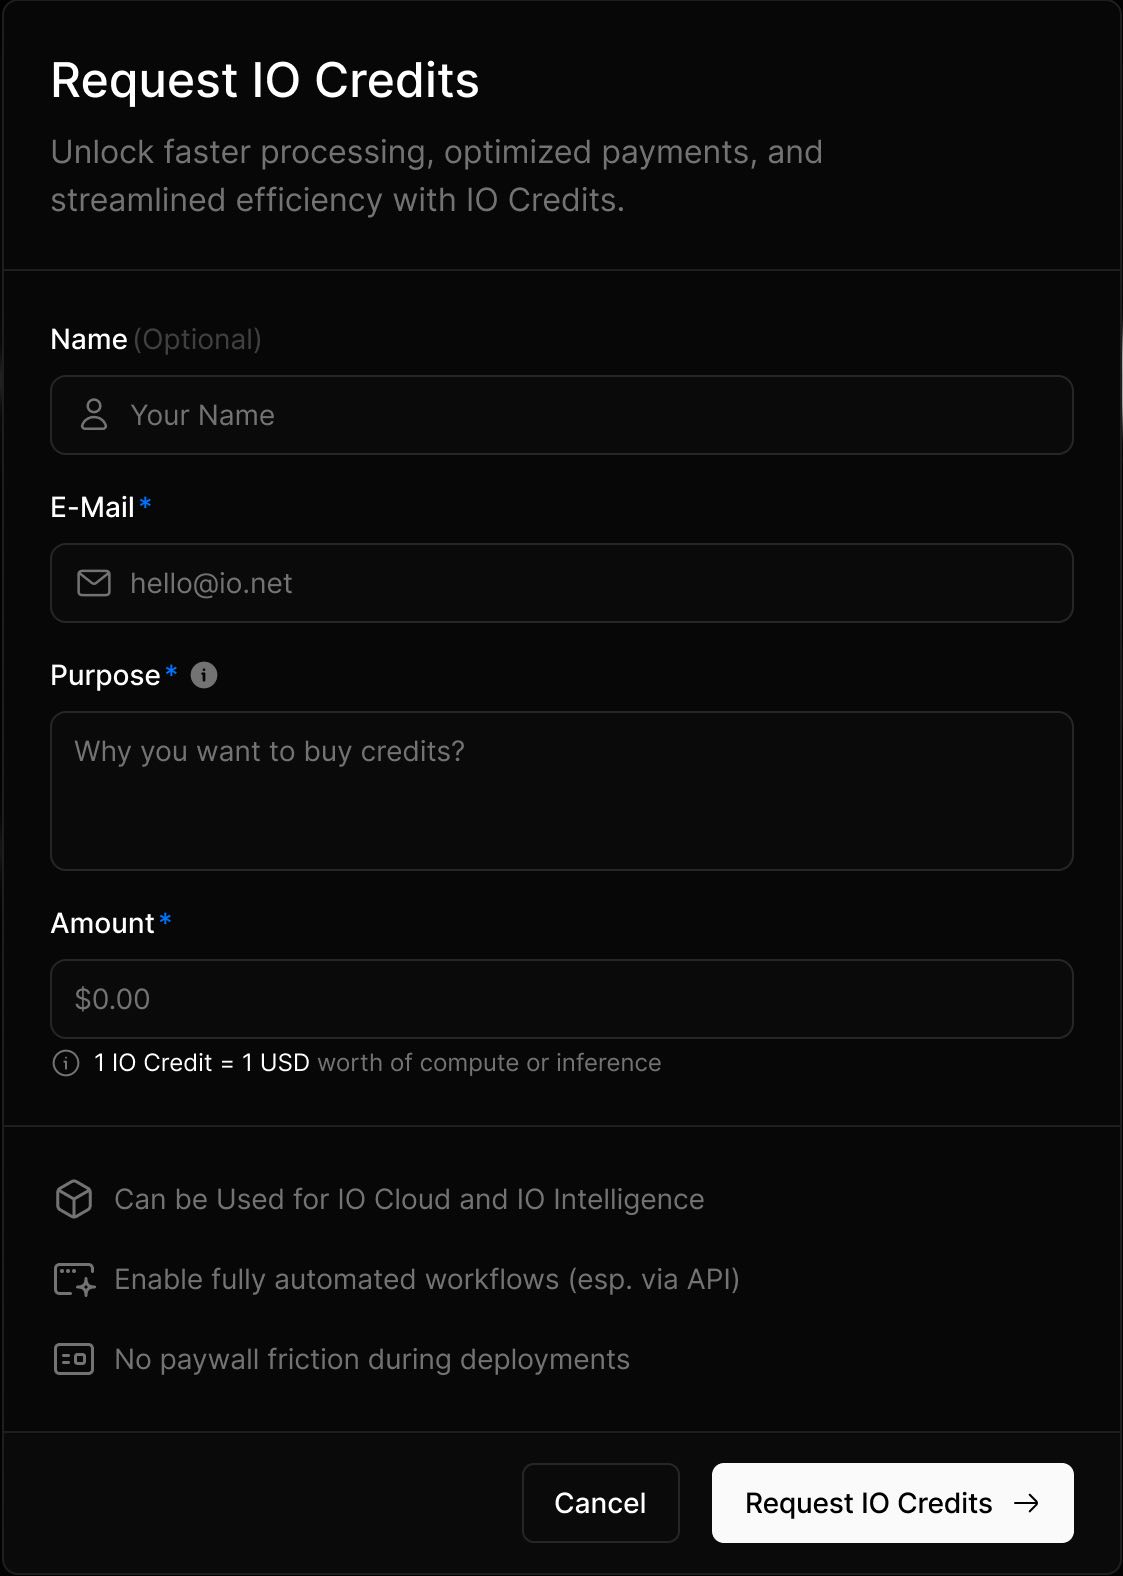Focus the Your Name input field
1123x1576 pixels.
[x=562, y=415]
